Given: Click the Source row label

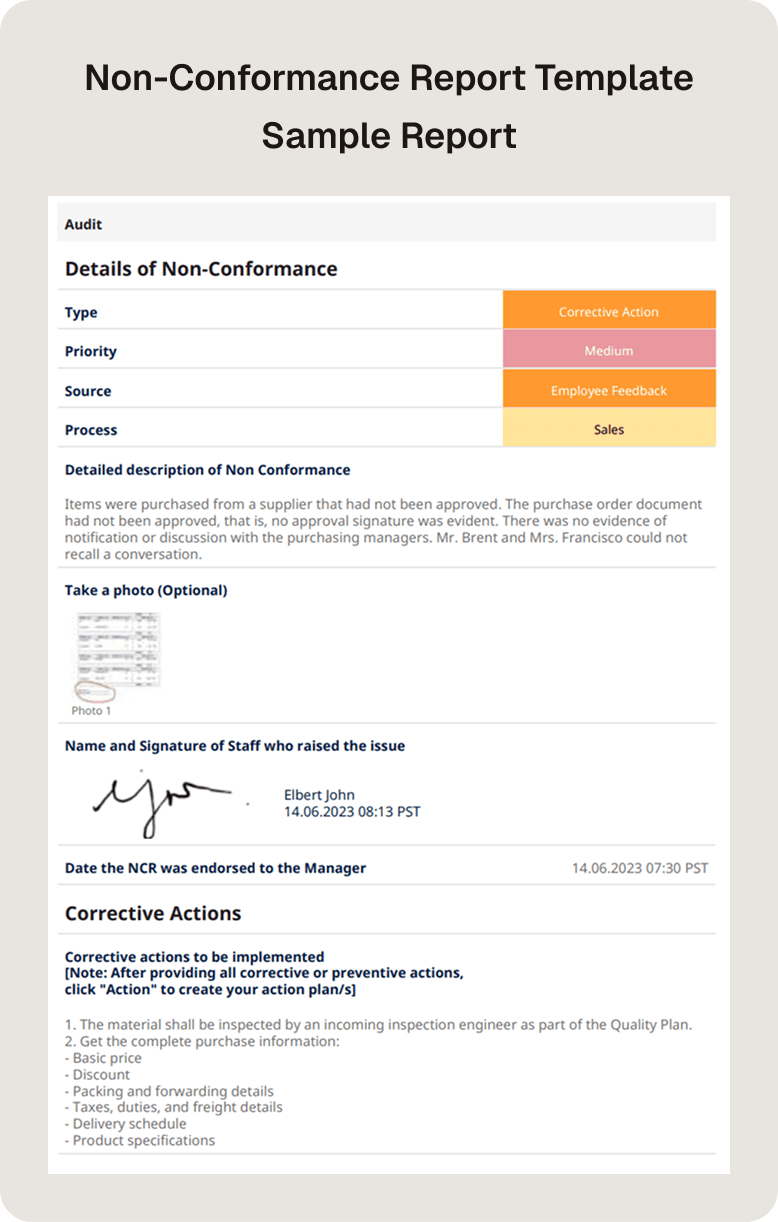Looking at the screenshot, I should point(88,391).
